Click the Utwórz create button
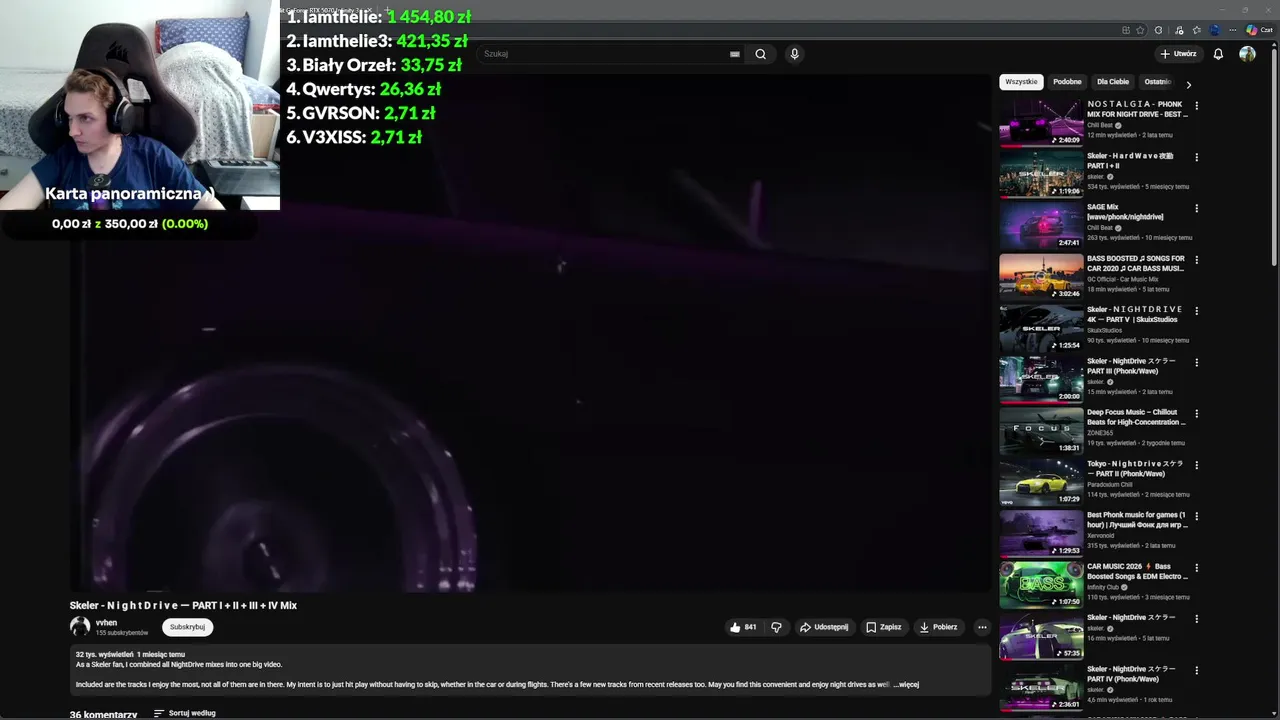Viewport: 1280px width, 720px height. tap(1178, 54)
